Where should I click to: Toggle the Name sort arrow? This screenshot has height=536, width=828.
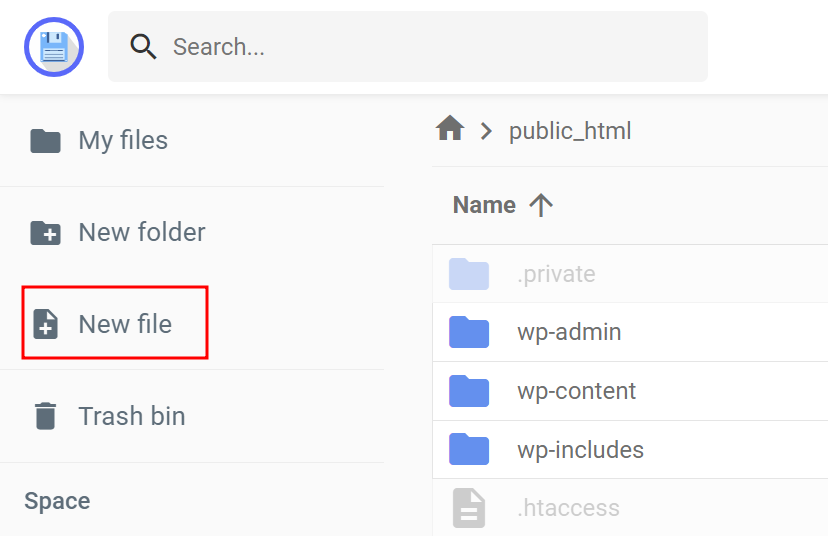[541, 205]
